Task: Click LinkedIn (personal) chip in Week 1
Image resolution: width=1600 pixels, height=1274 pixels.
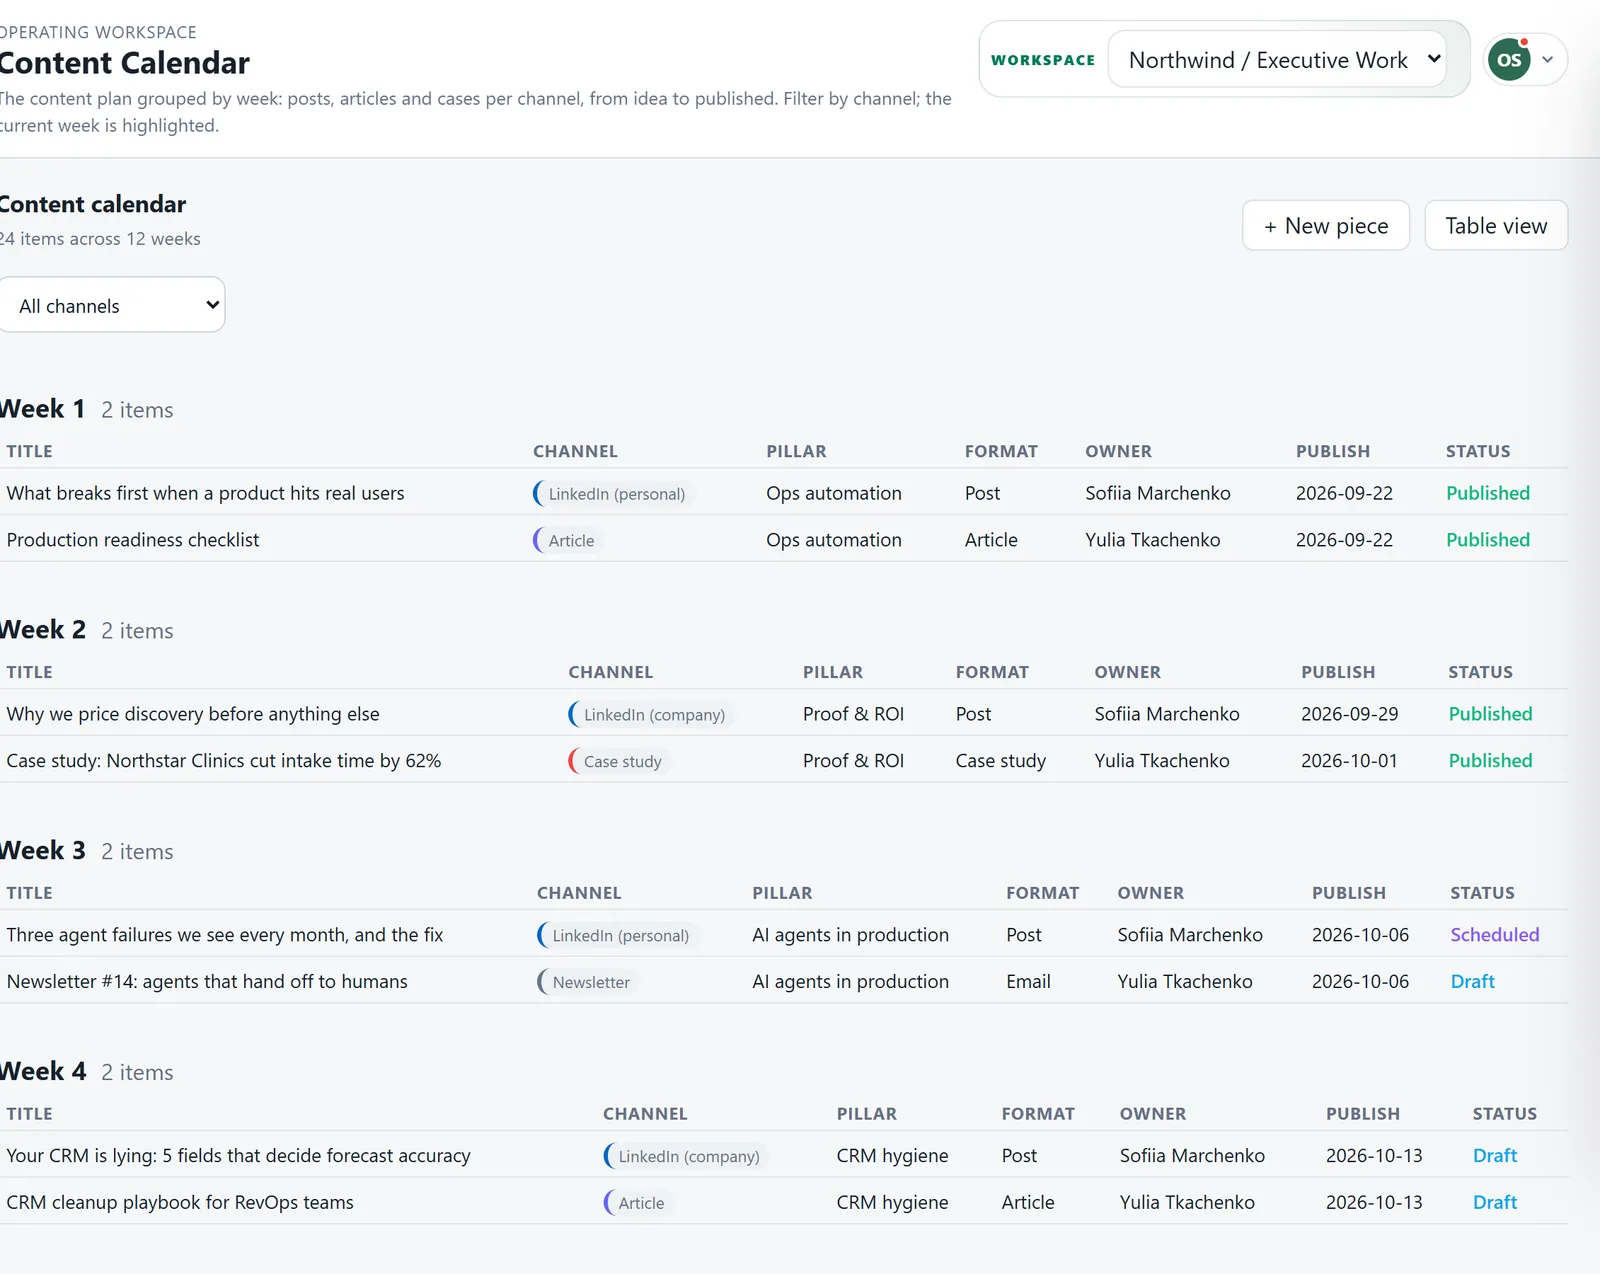Action: point(614,494)
